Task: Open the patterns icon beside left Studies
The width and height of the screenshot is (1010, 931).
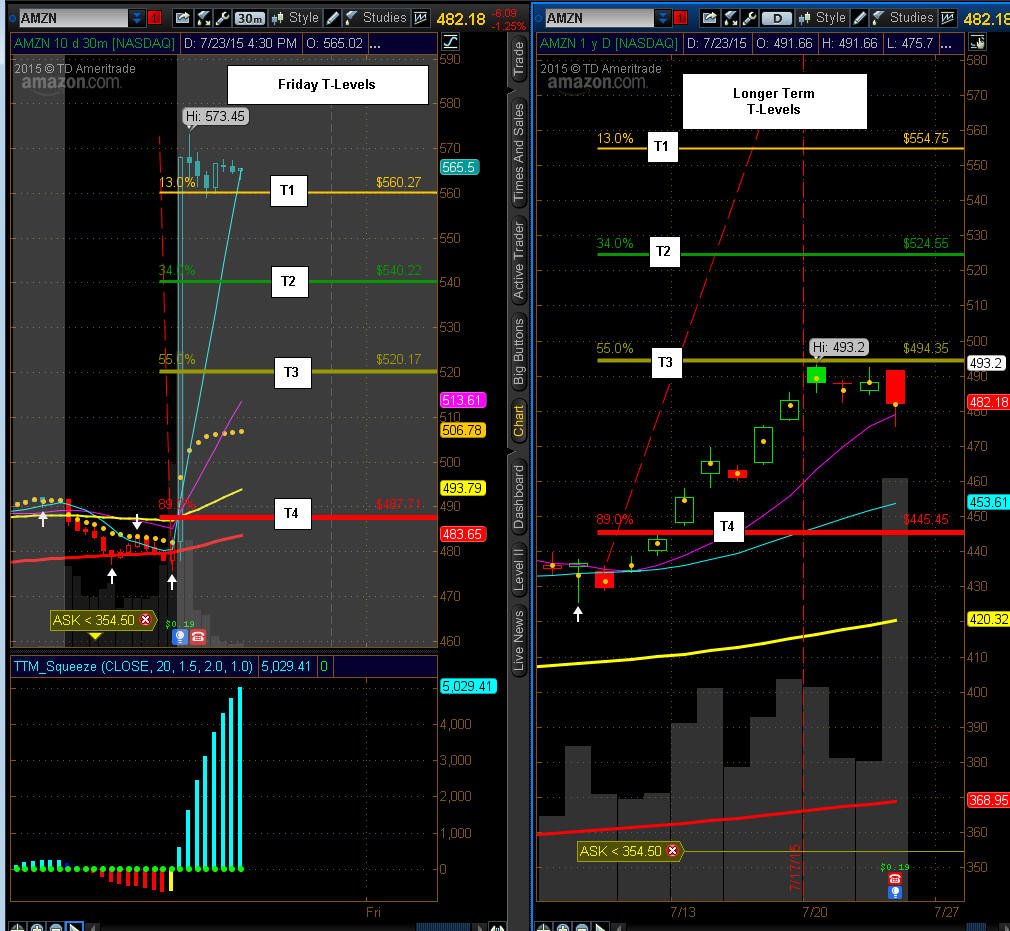Action: pyautogui.click(x=420, y=18)
